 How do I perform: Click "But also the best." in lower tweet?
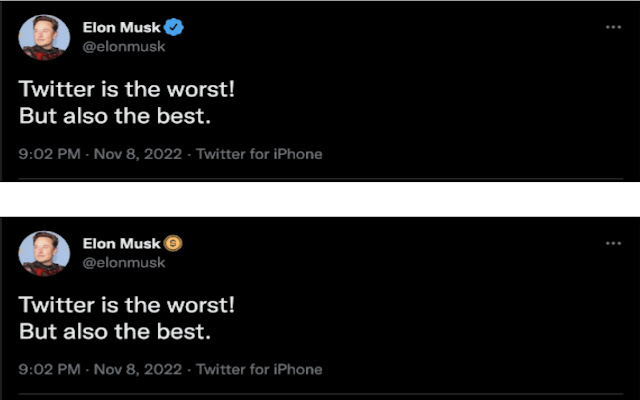point(115,330)
